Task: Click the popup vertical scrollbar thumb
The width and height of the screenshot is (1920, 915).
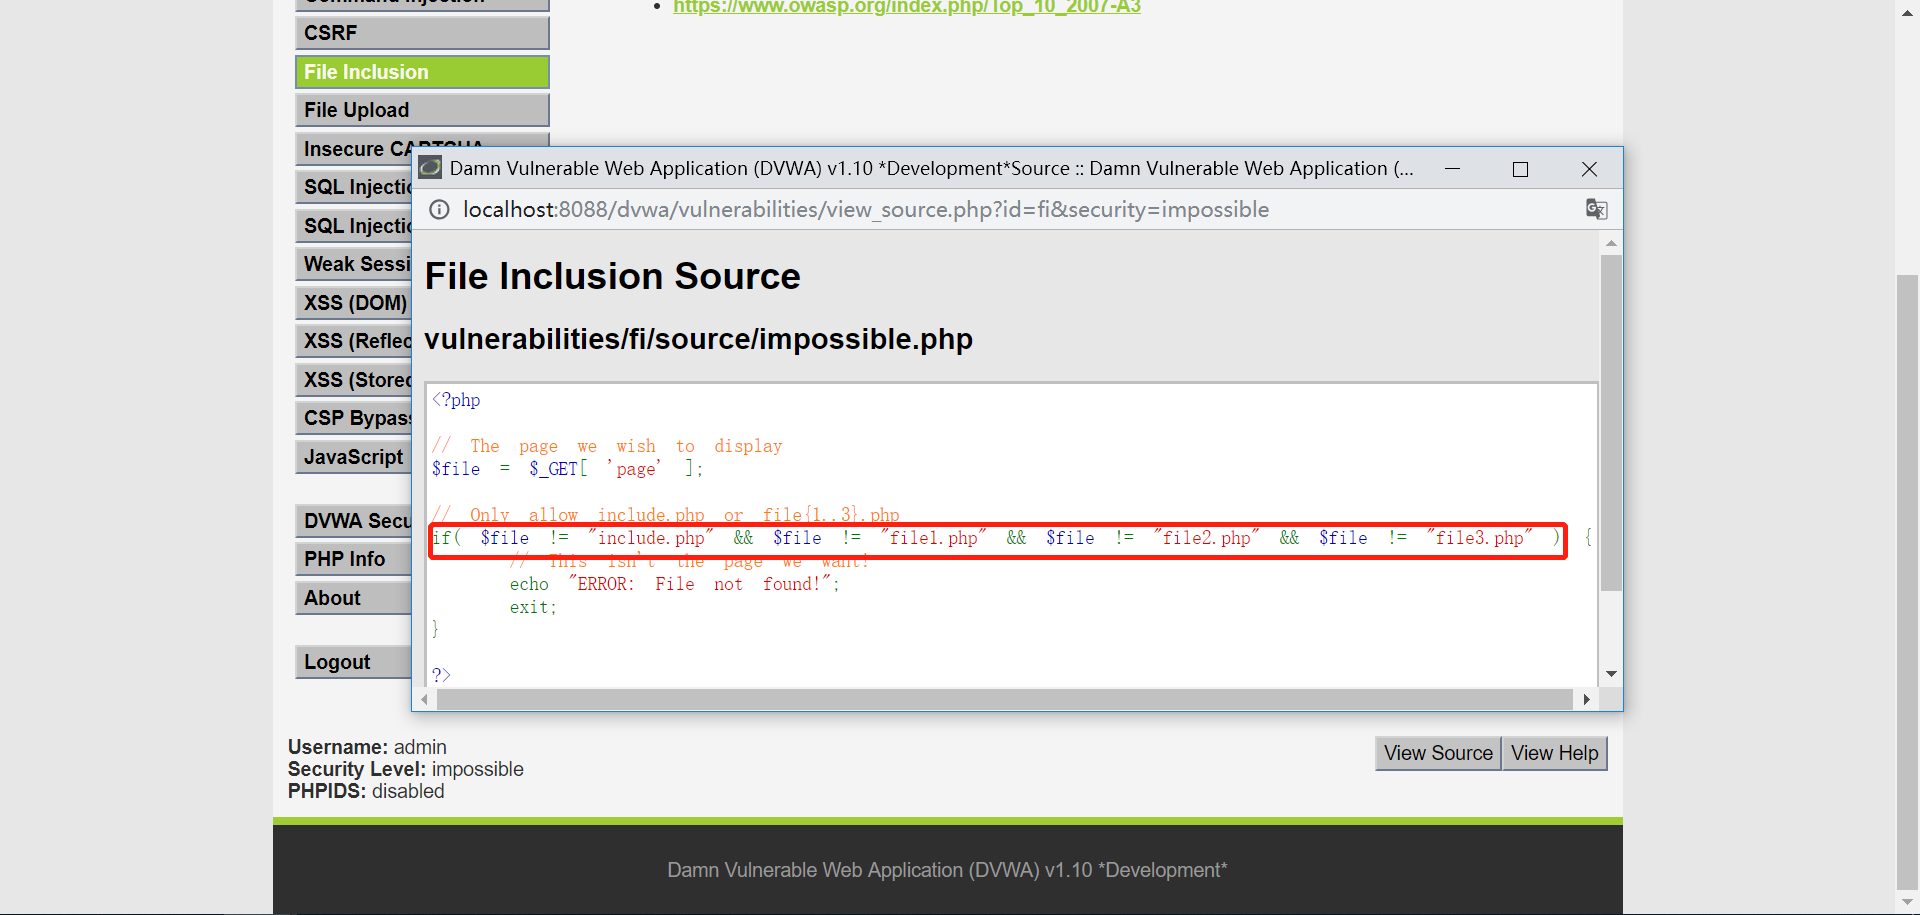Action: pyautogui.click(x=1611, y=423)
